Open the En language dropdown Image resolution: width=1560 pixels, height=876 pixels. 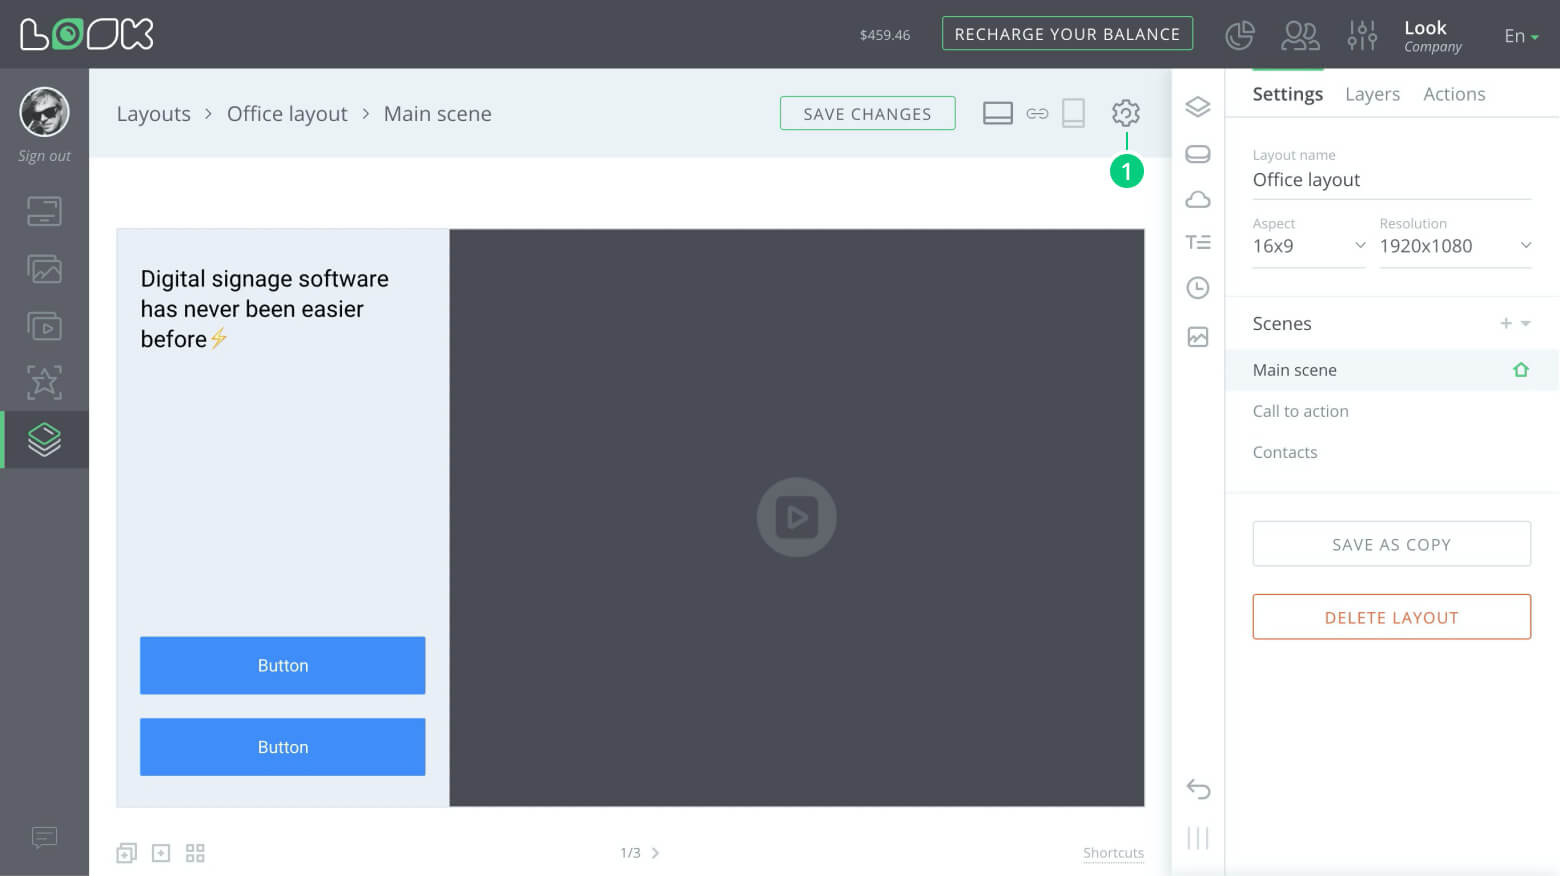click(1521, 36)
